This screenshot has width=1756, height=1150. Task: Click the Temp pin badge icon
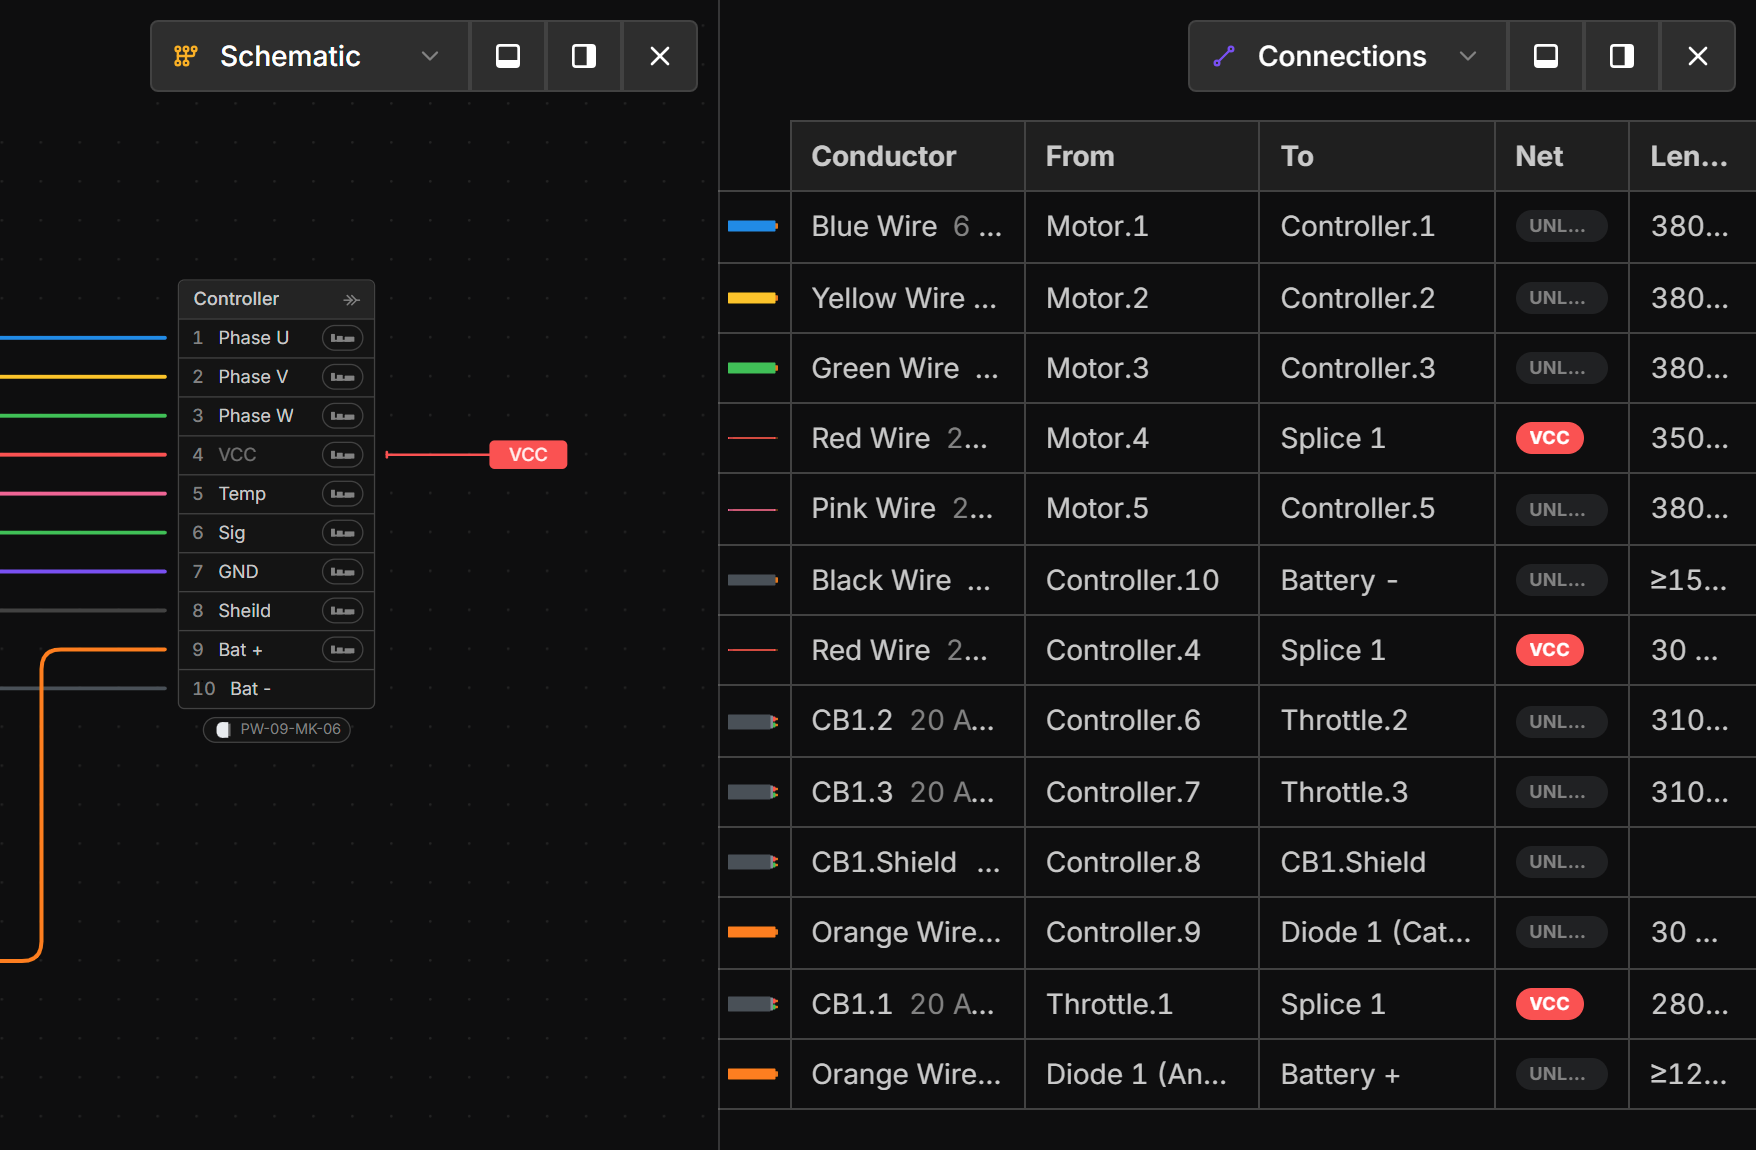342,494
